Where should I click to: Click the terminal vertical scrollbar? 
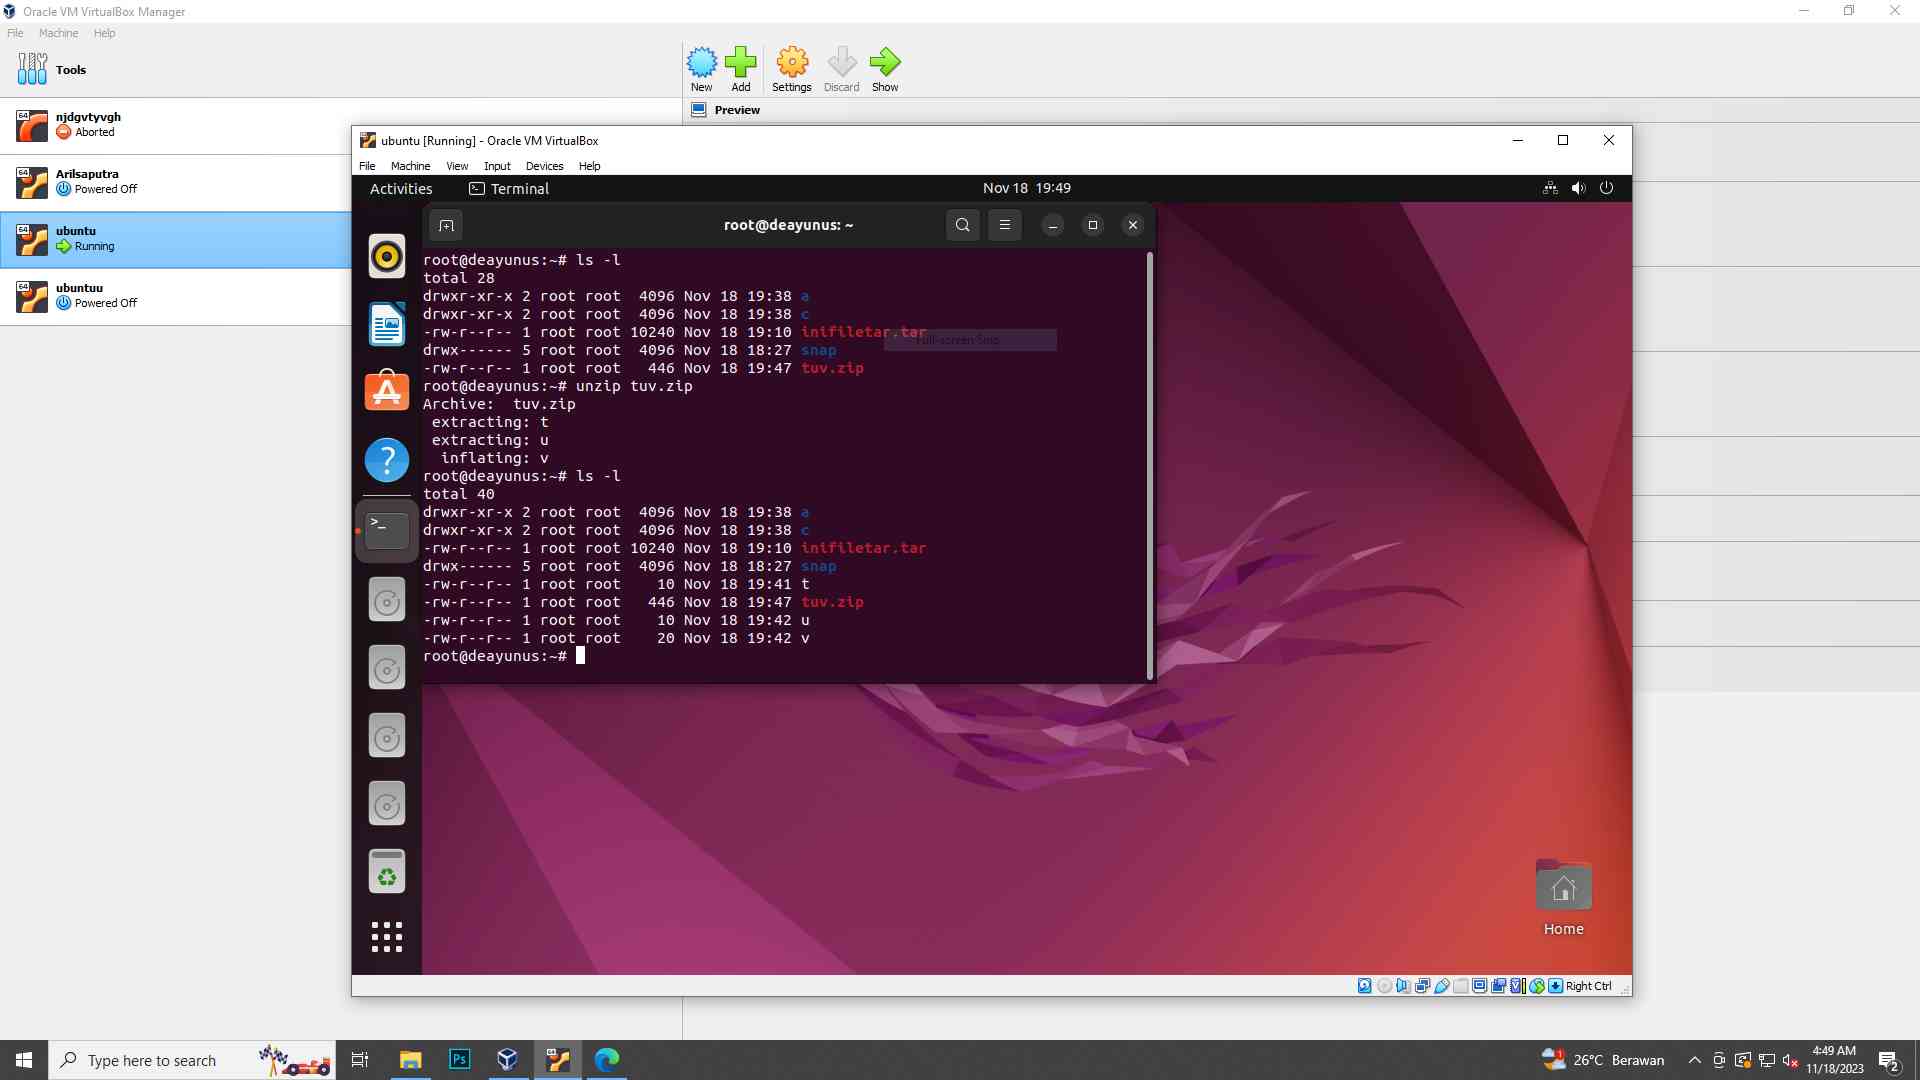point(1149,465)
